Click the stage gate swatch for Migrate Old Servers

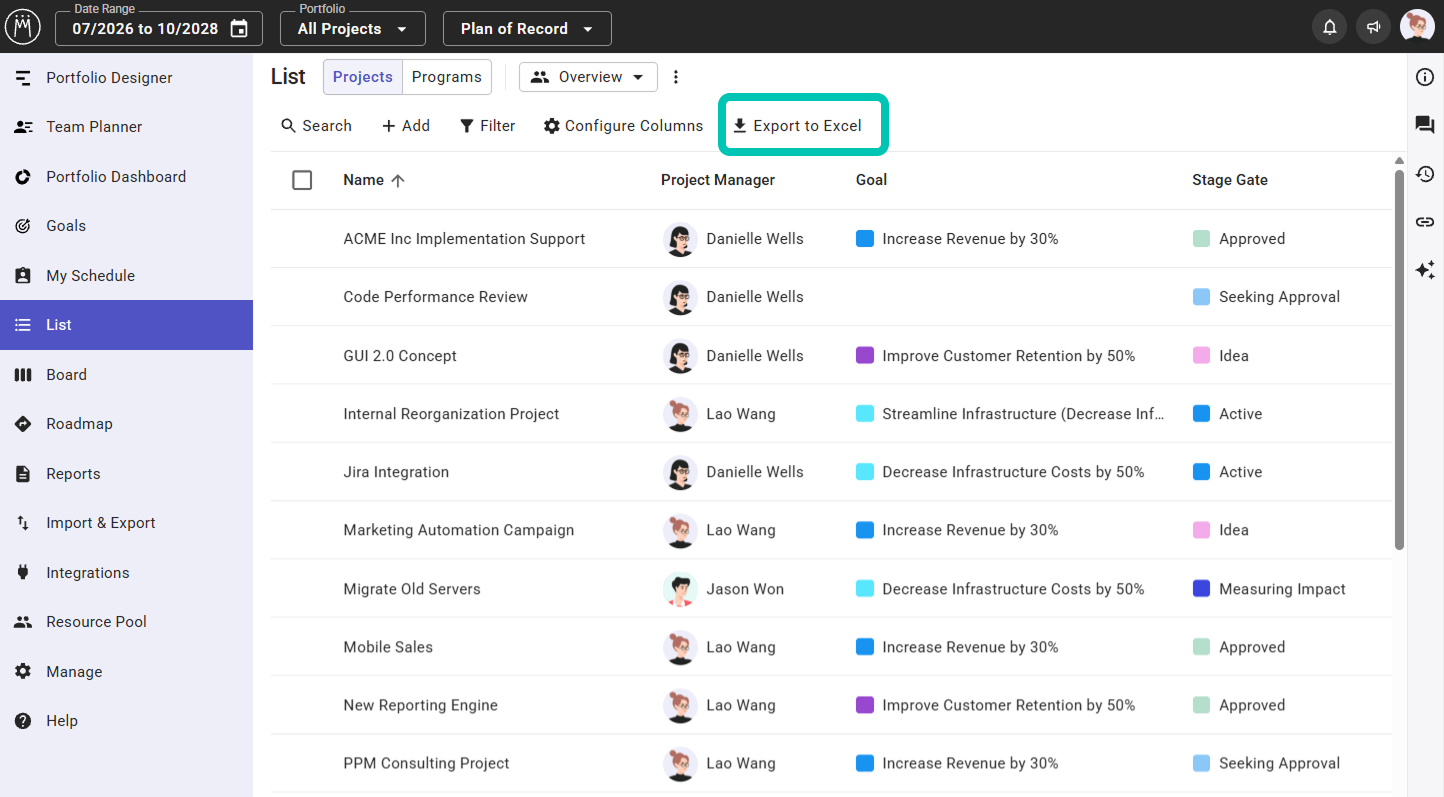coord(1201,589)
